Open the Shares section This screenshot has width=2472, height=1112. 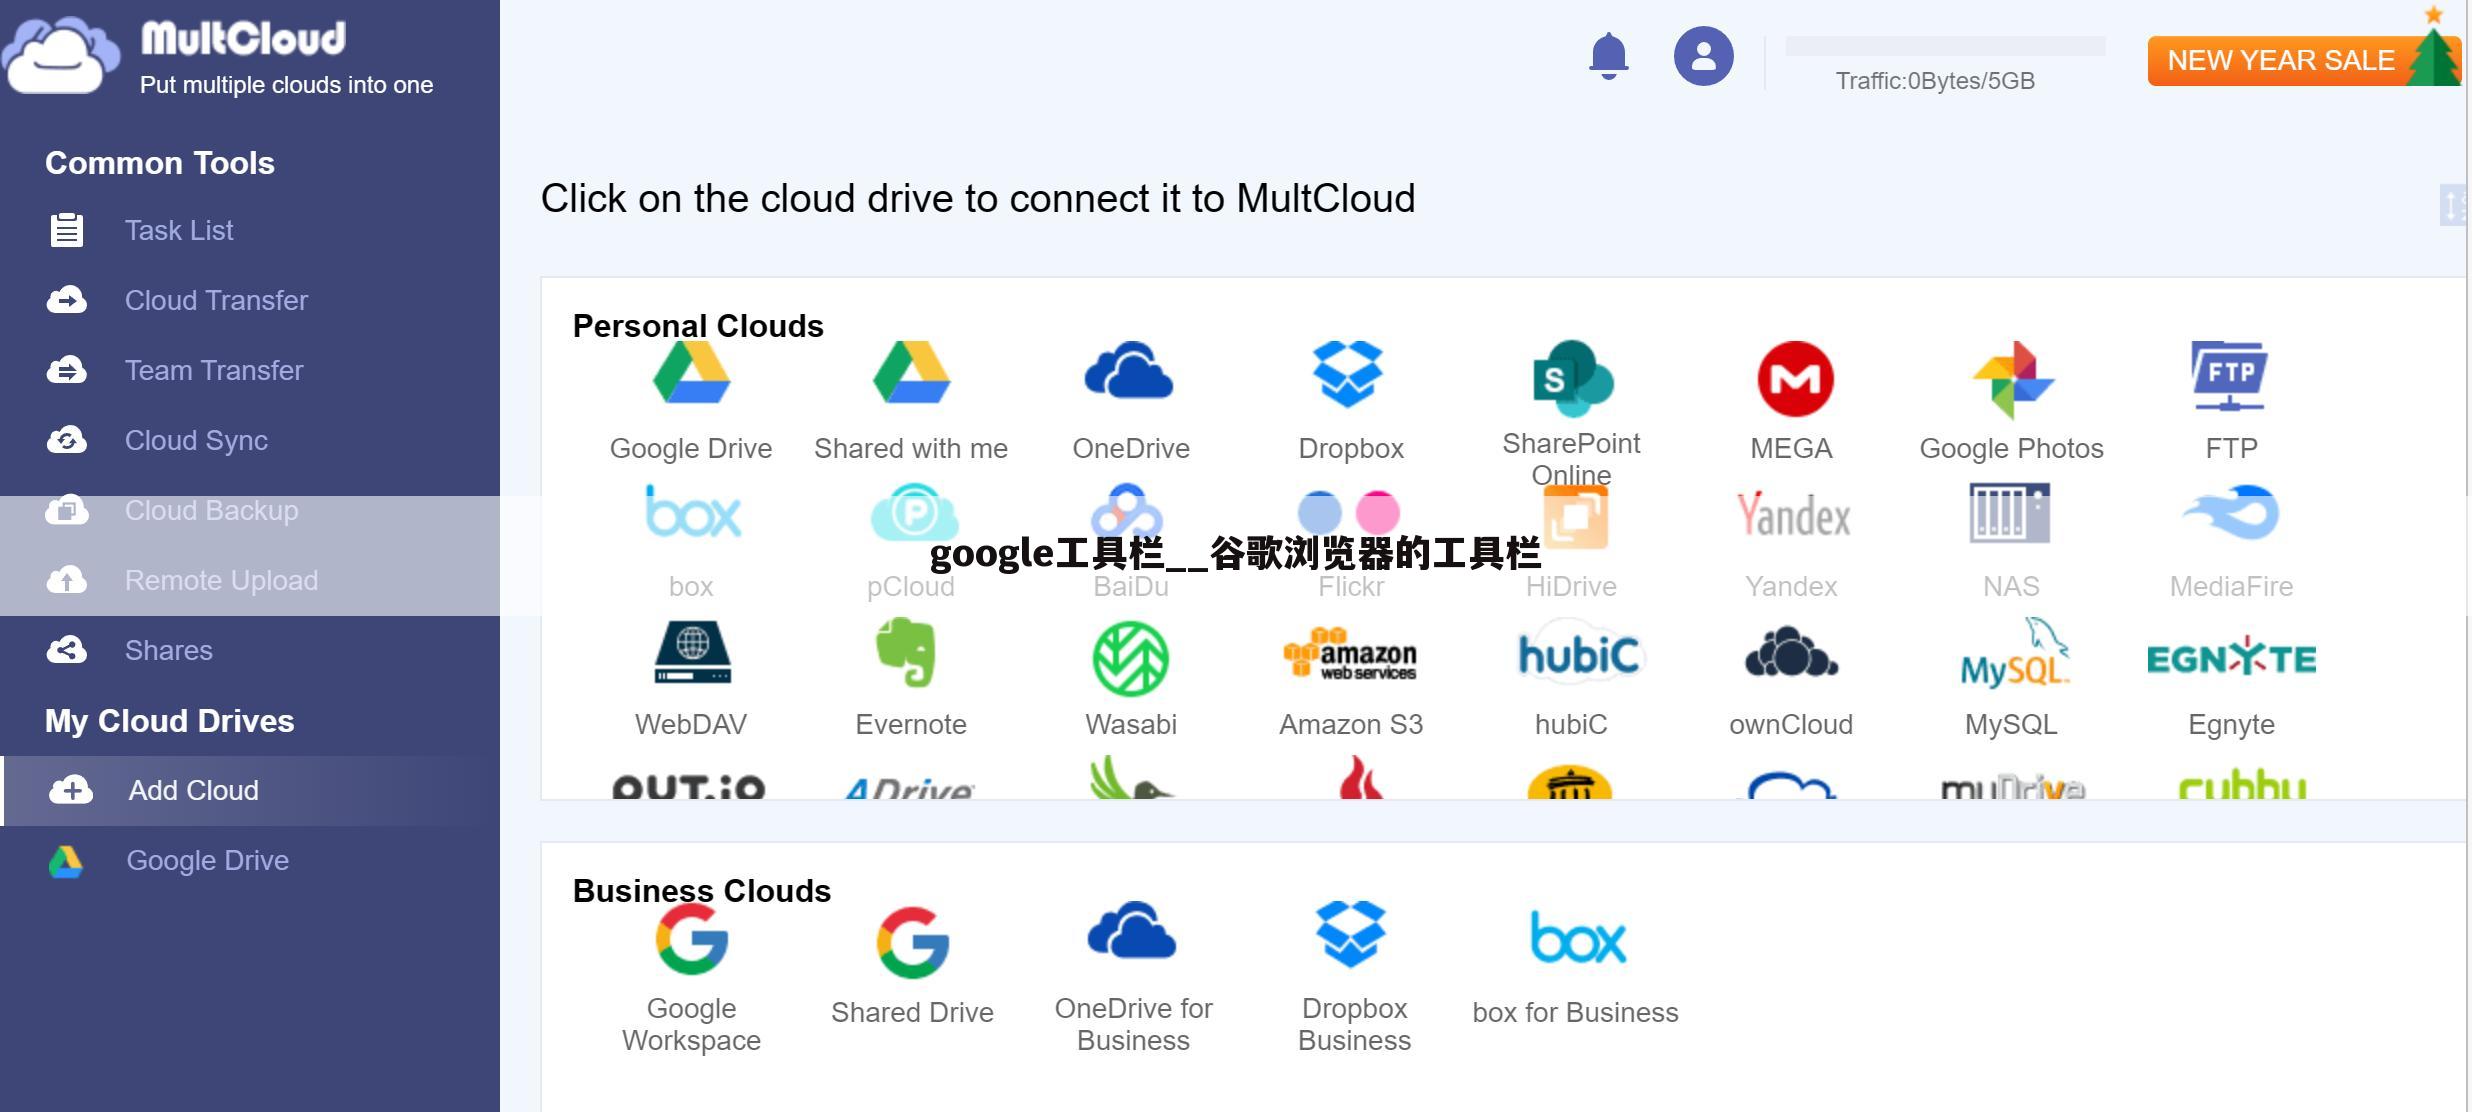pos(168,650)
